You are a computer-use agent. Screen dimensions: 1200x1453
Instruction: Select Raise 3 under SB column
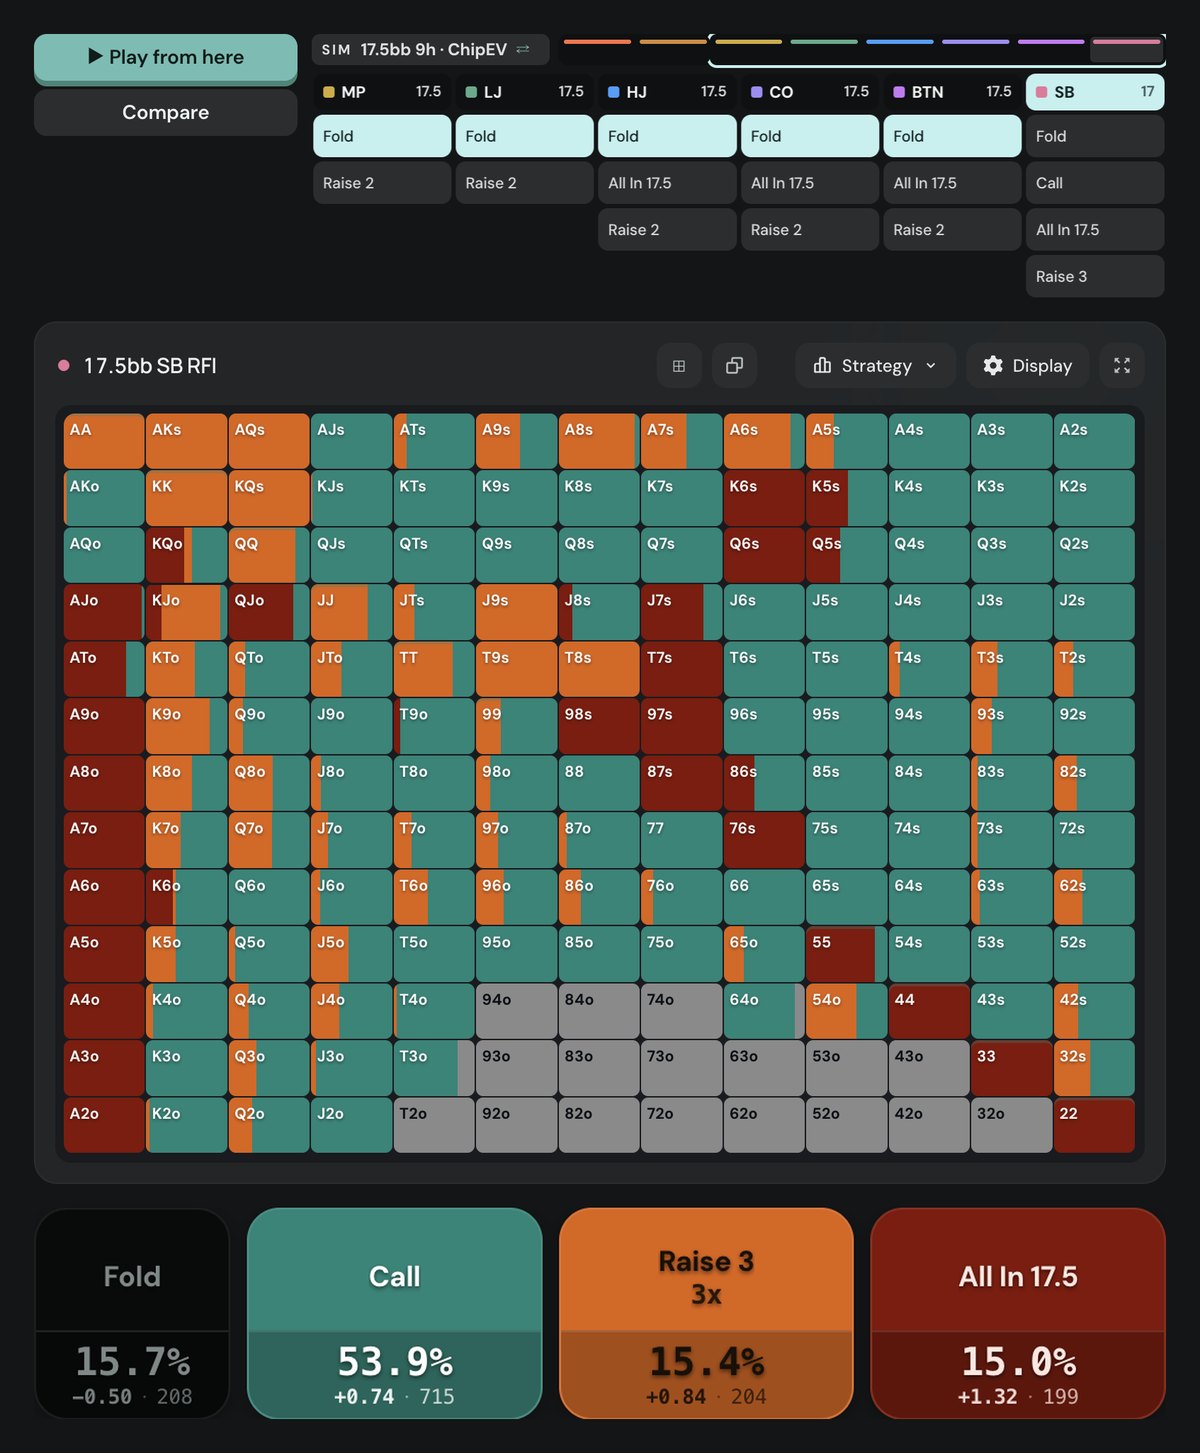(x=1095, y=277)
